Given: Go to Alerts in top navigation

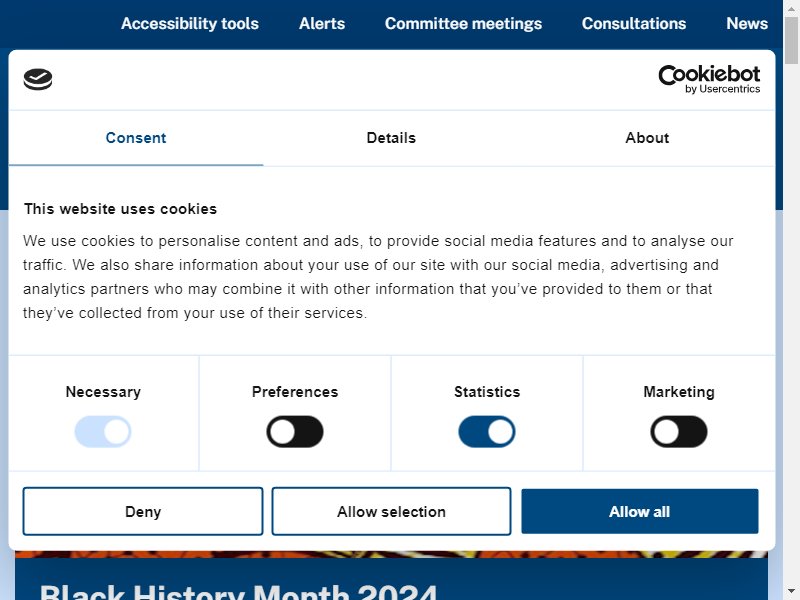Looking at the screenshot, I should (322, 23).
